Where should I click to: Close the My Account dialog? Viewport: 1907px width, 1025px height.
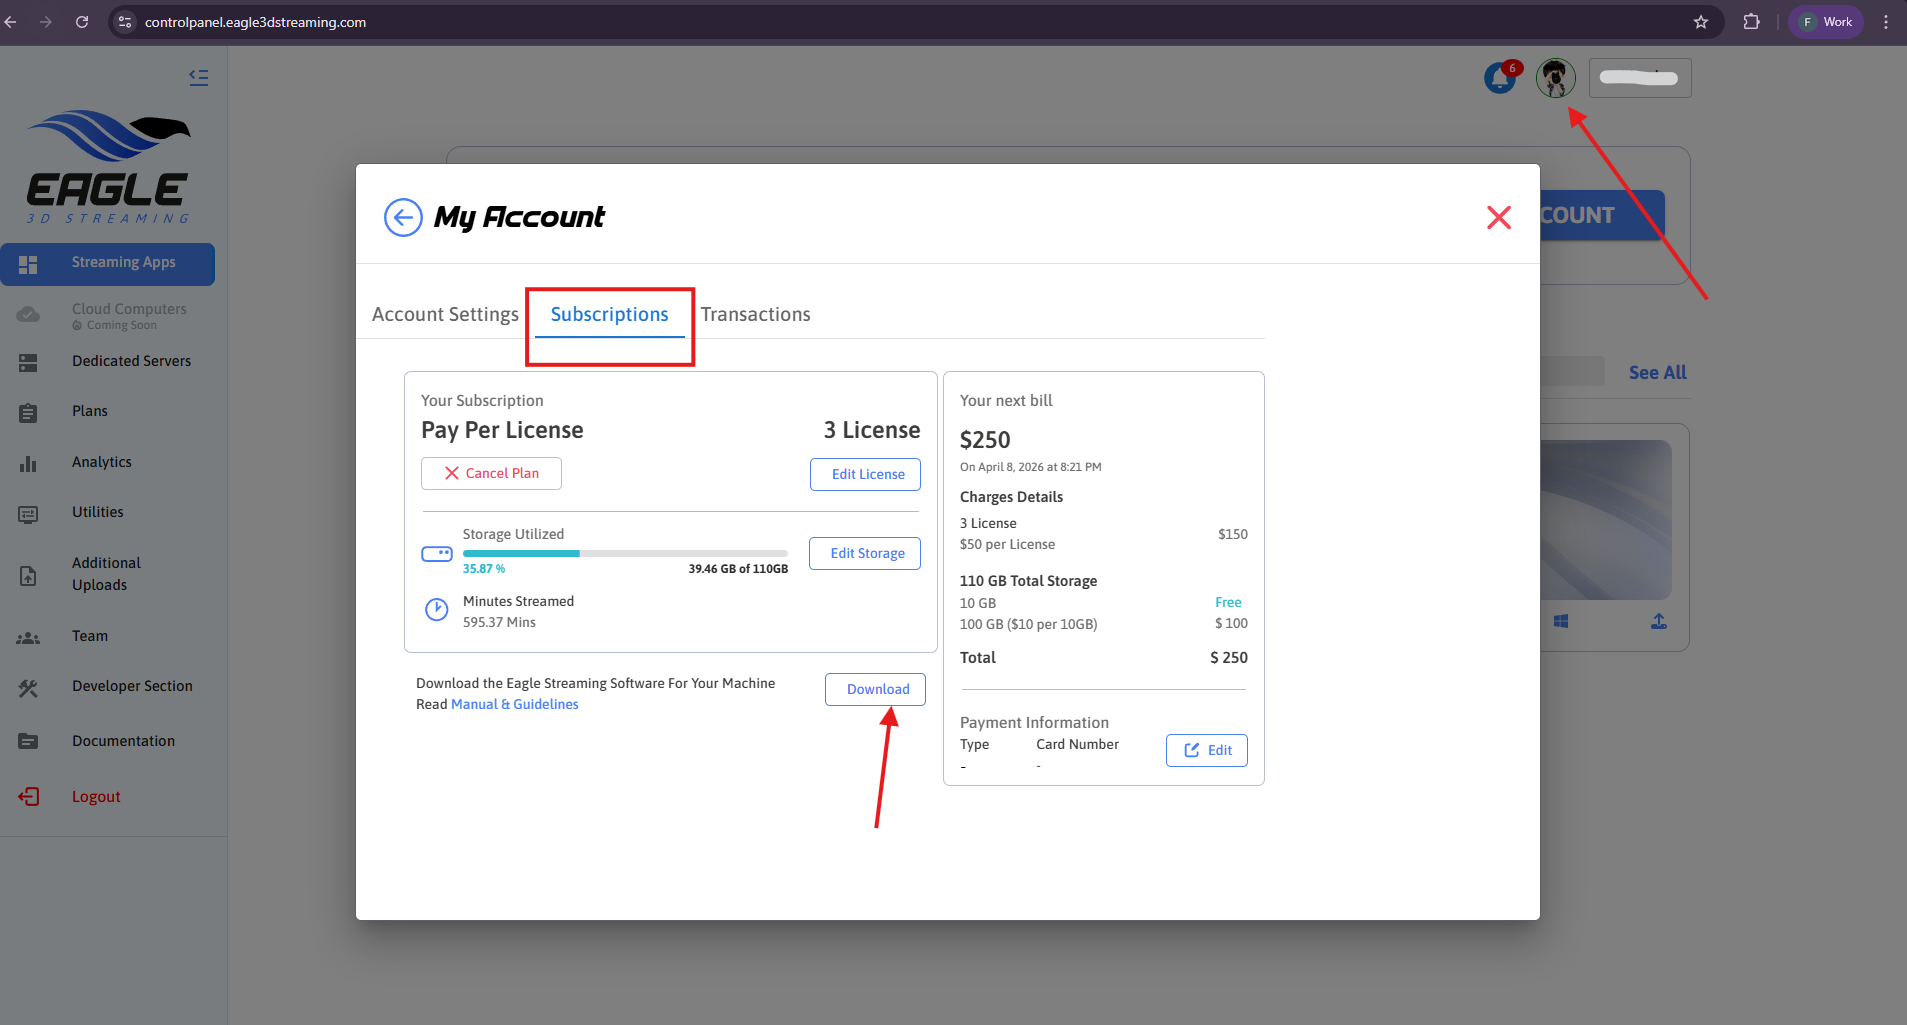point(1498,217)
